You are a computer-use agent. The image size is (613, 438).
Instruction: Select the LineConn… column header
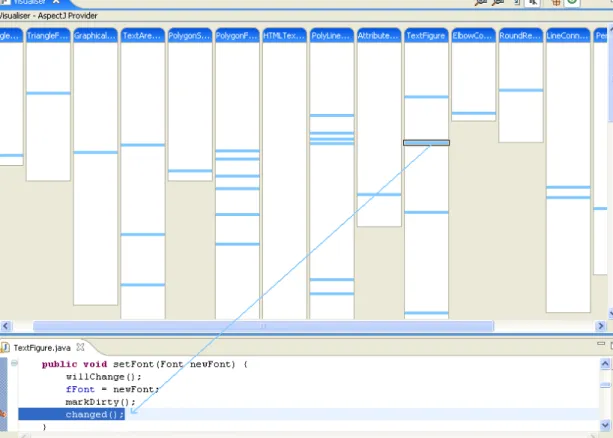[x=568, y=36]
